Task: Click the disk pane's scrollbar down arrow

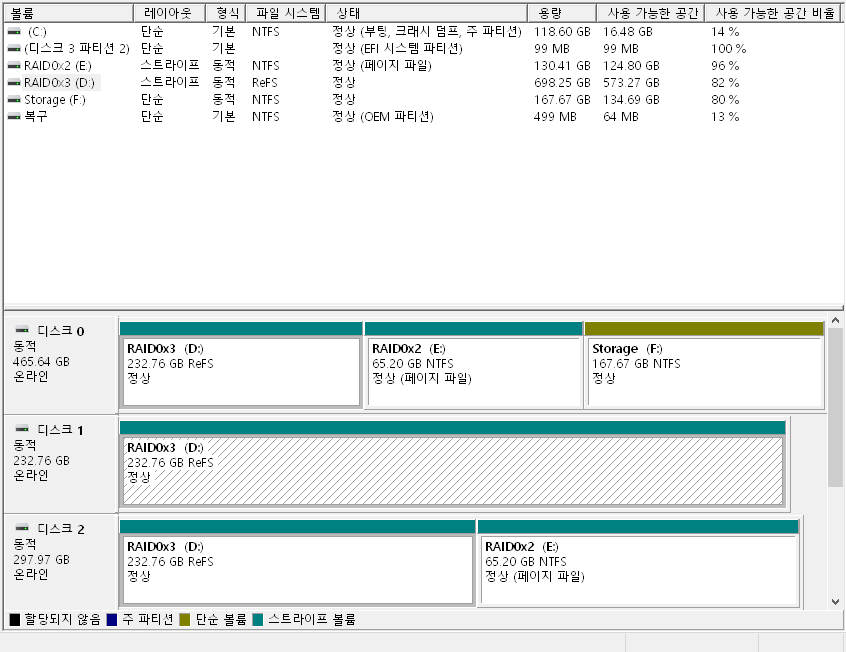Action: coord(835,602)
